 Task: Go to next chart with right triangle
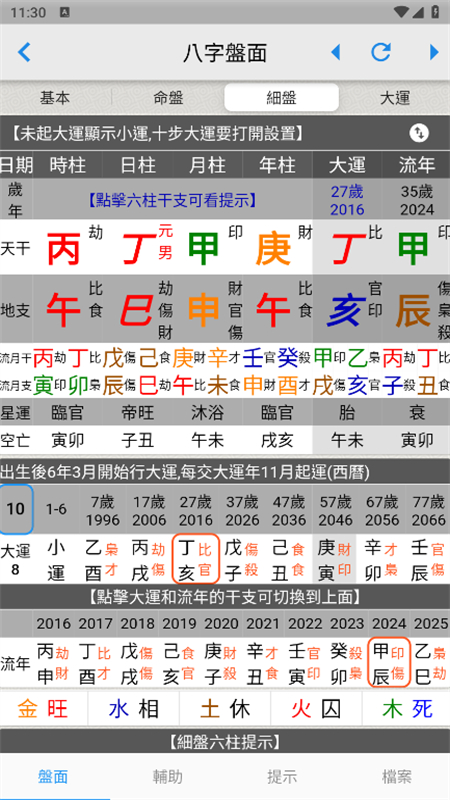tap(434, 52)
